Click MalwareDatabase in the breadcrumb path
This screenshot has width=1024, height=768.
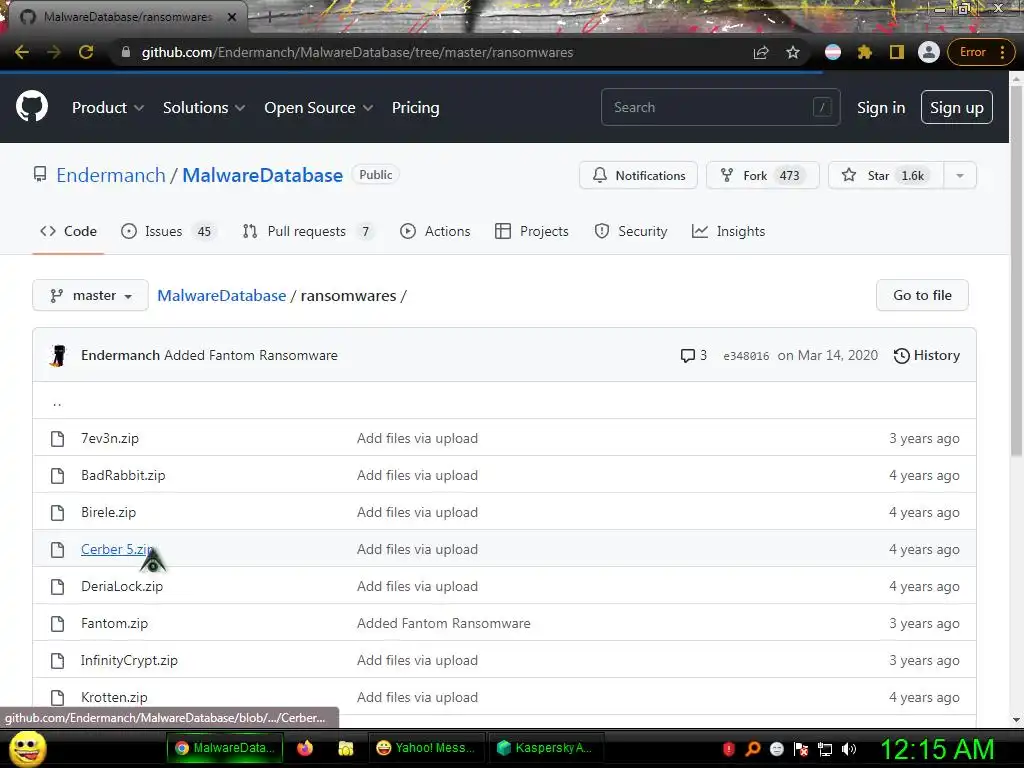pyautogui.click(x=221, y=296)
